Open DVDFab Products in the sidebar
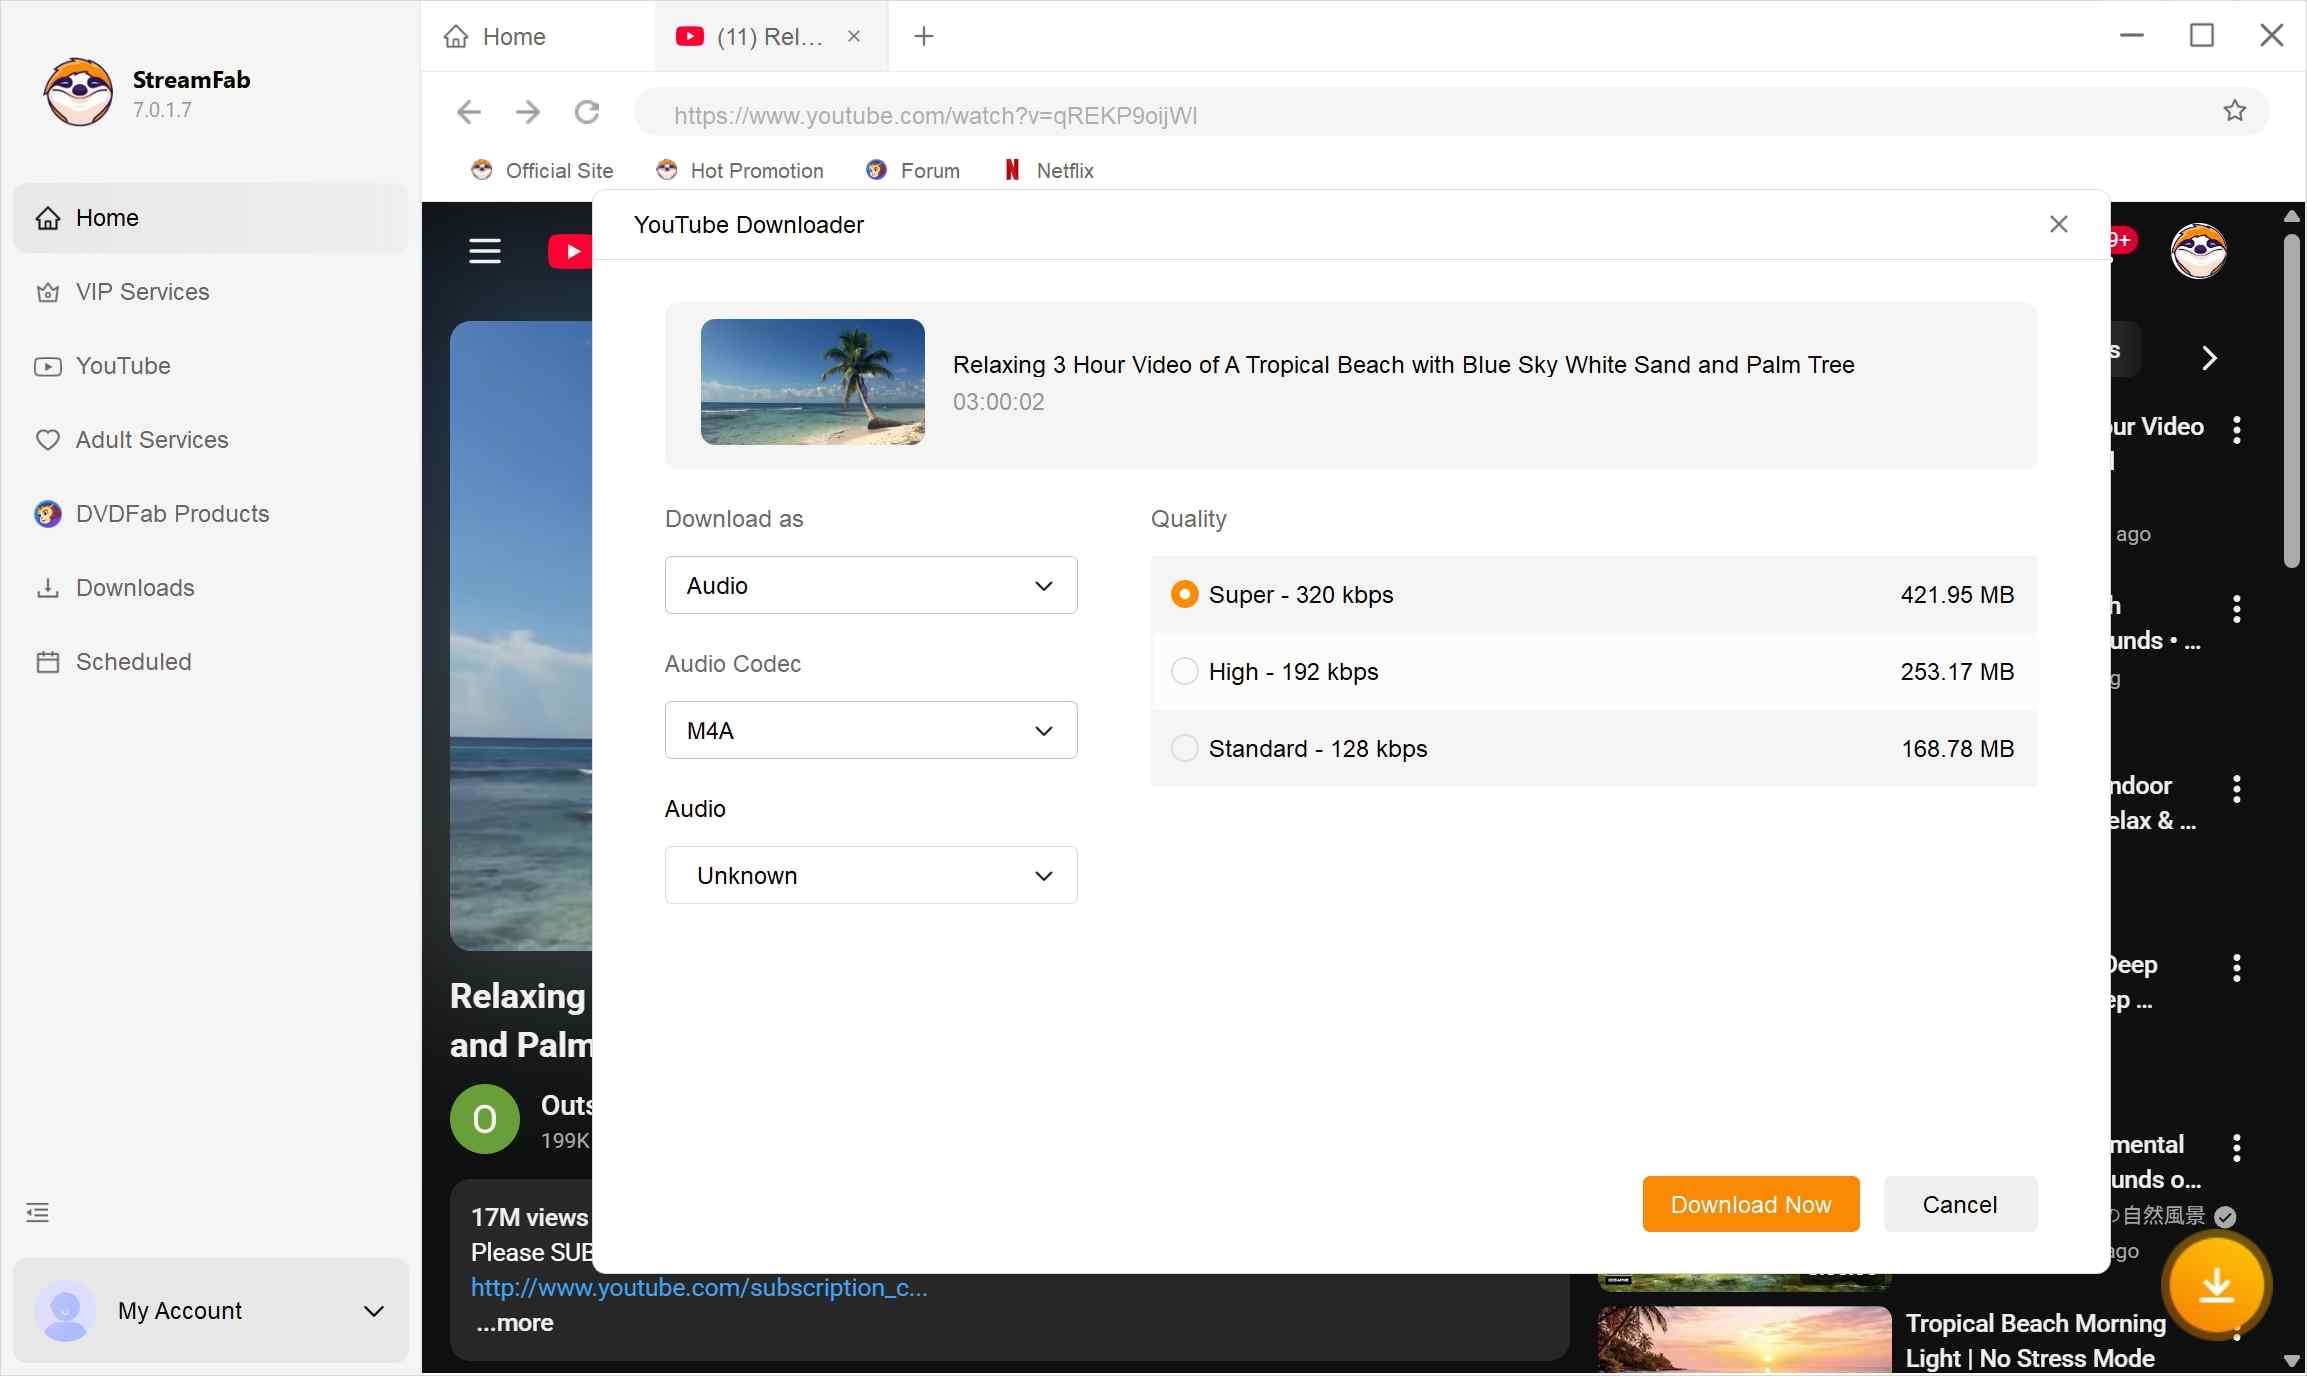Image resolution: width=2307 pixels, height=1376 pixels. pos(171,513)
